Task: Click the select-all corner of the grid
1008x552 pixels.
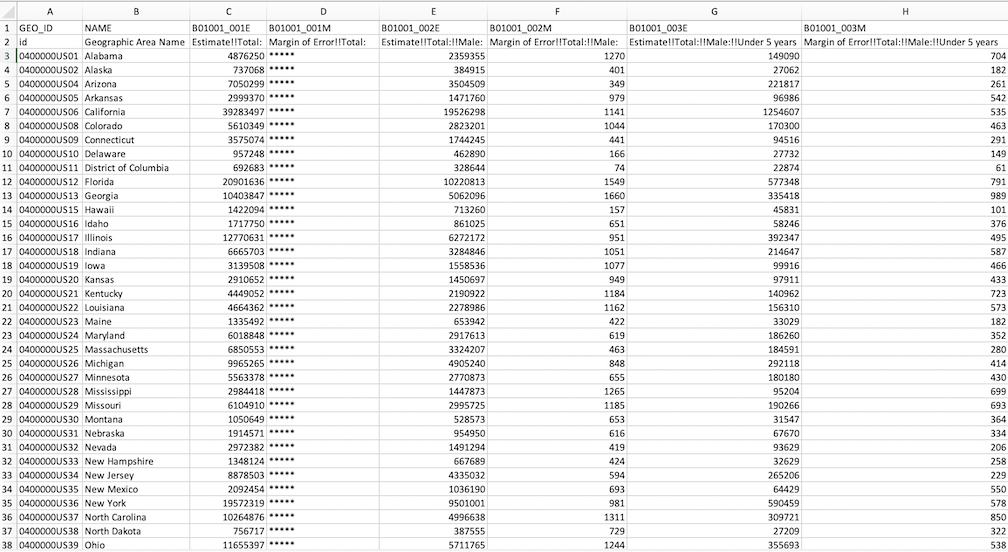Action: [8, 10]
